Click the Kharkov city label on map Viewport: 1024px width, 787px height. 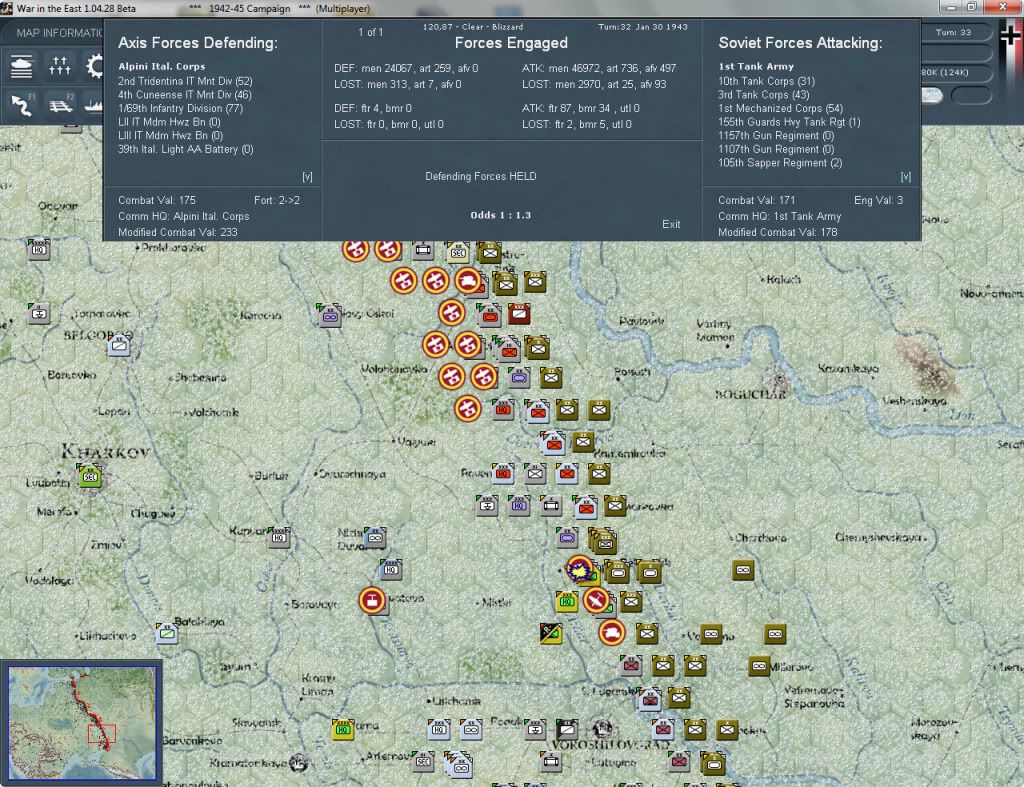[x=106, y=452]
